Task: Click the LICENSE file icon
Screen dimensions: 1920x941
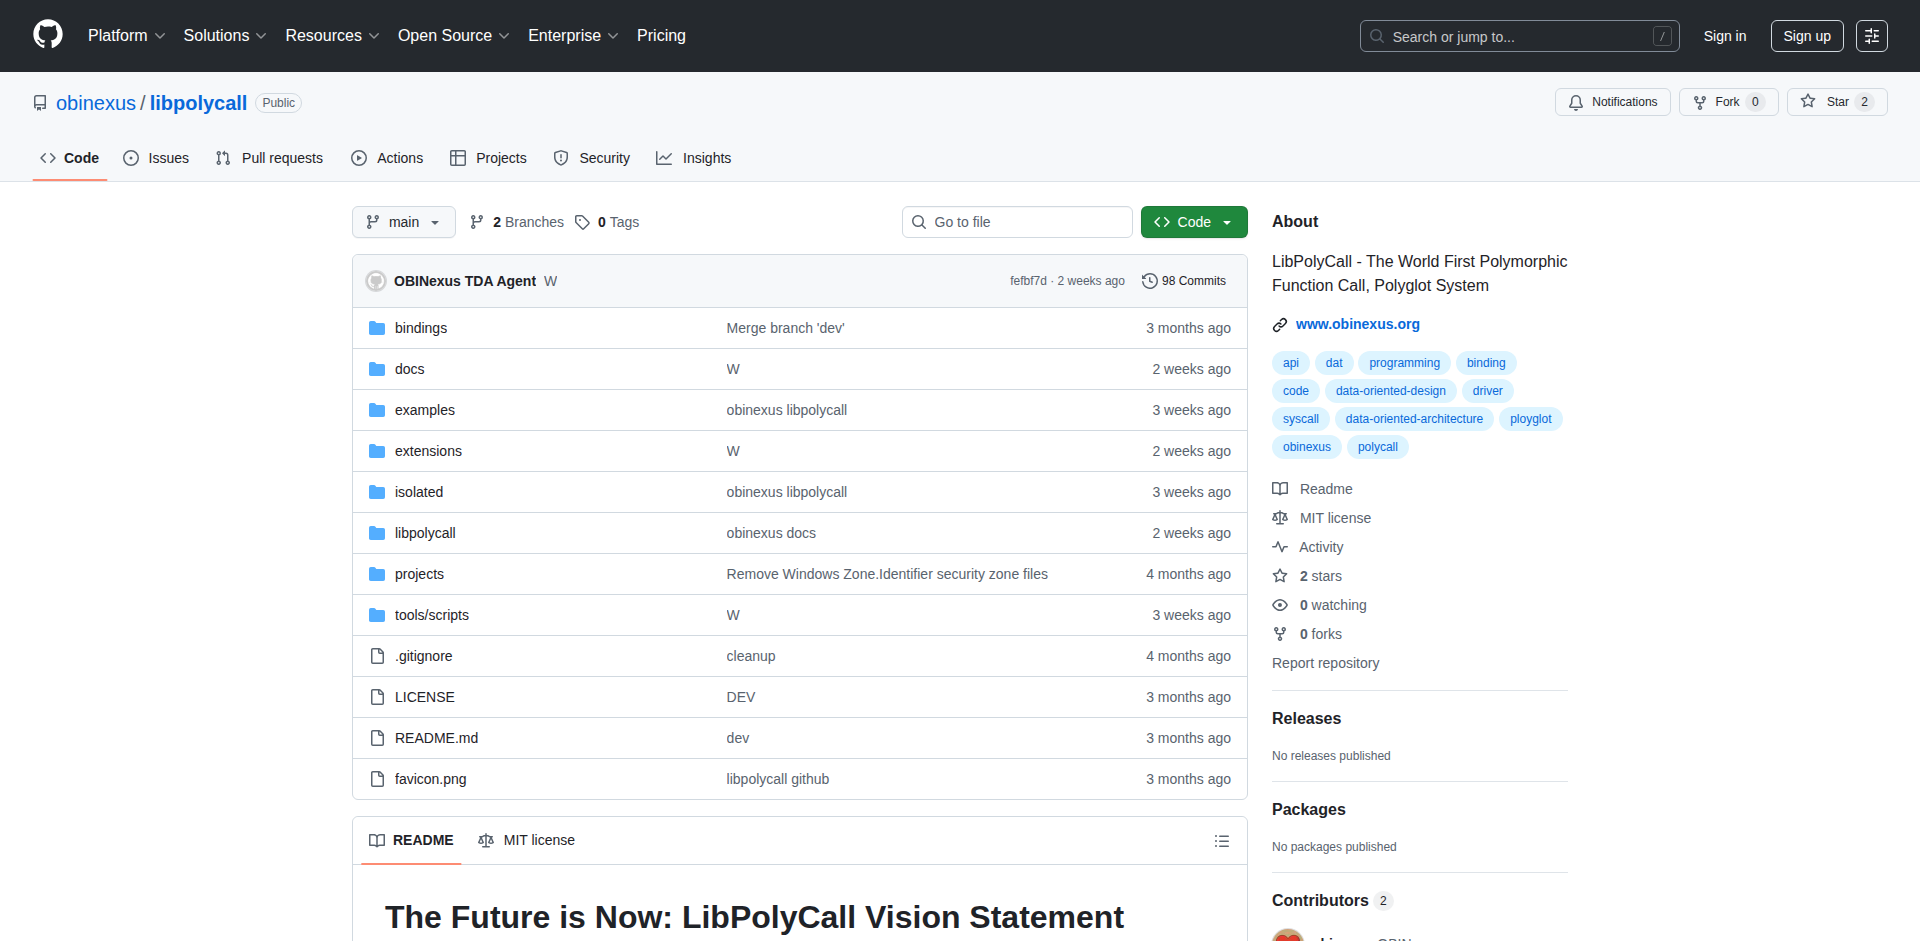Action: [377, 697]
